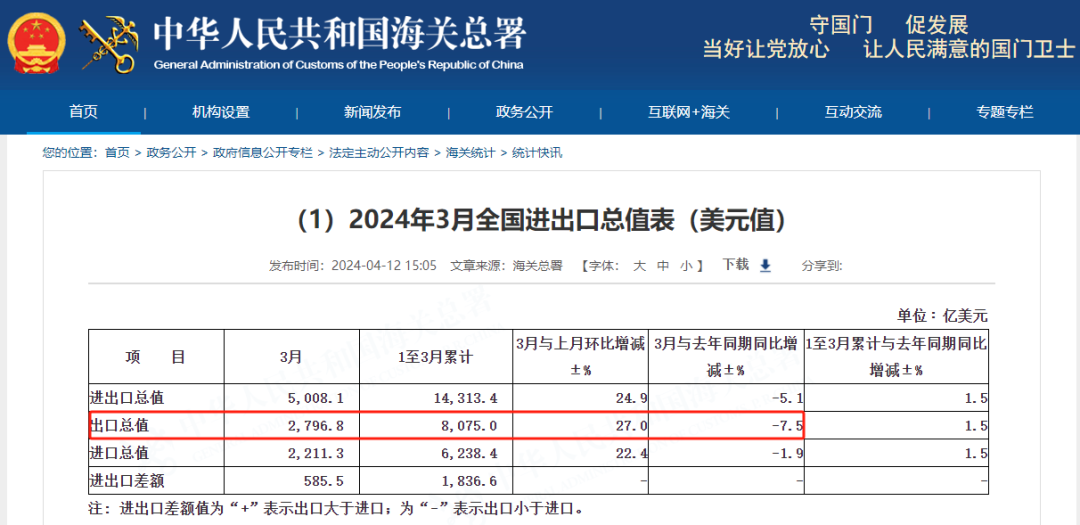Image resolution: width=1080 pixels, height=525 pixels.
Task: Click 海关统计 breadcrumb link
Action: [470, 153]
